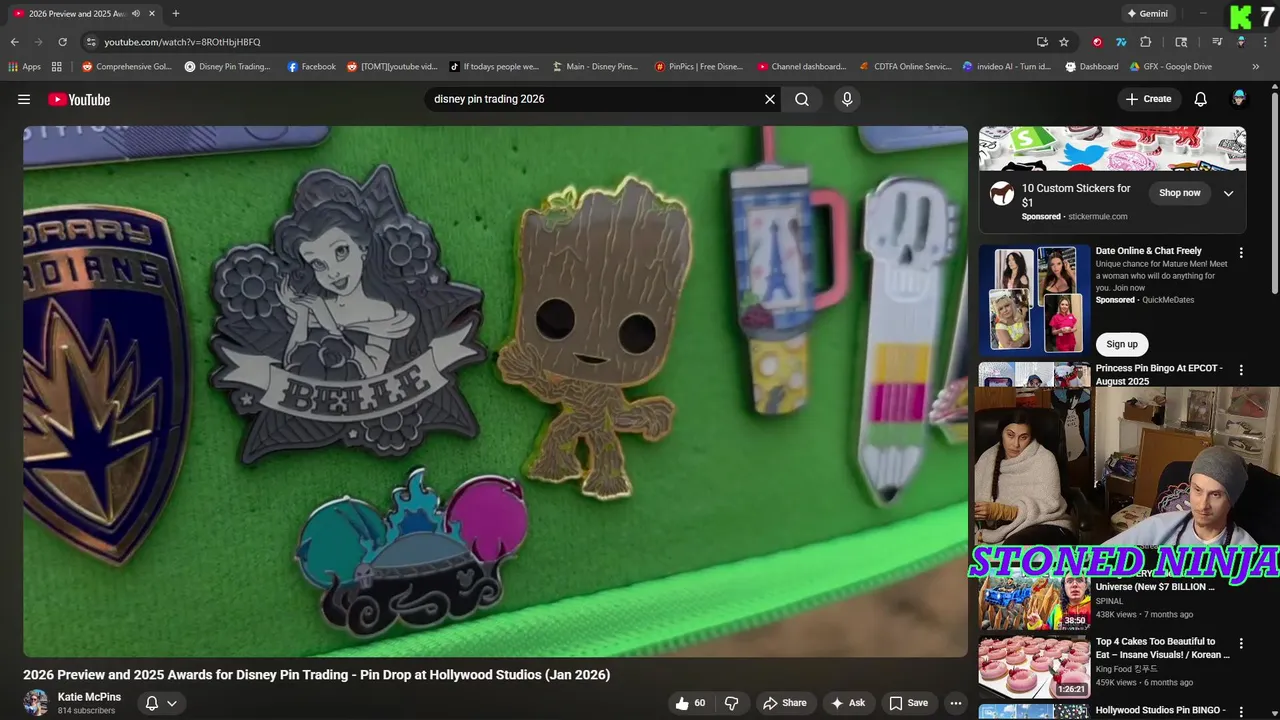Open the Katie McPins channel name
The height and width of the screenshot is (720, 1280).
(x=89, y=697)
